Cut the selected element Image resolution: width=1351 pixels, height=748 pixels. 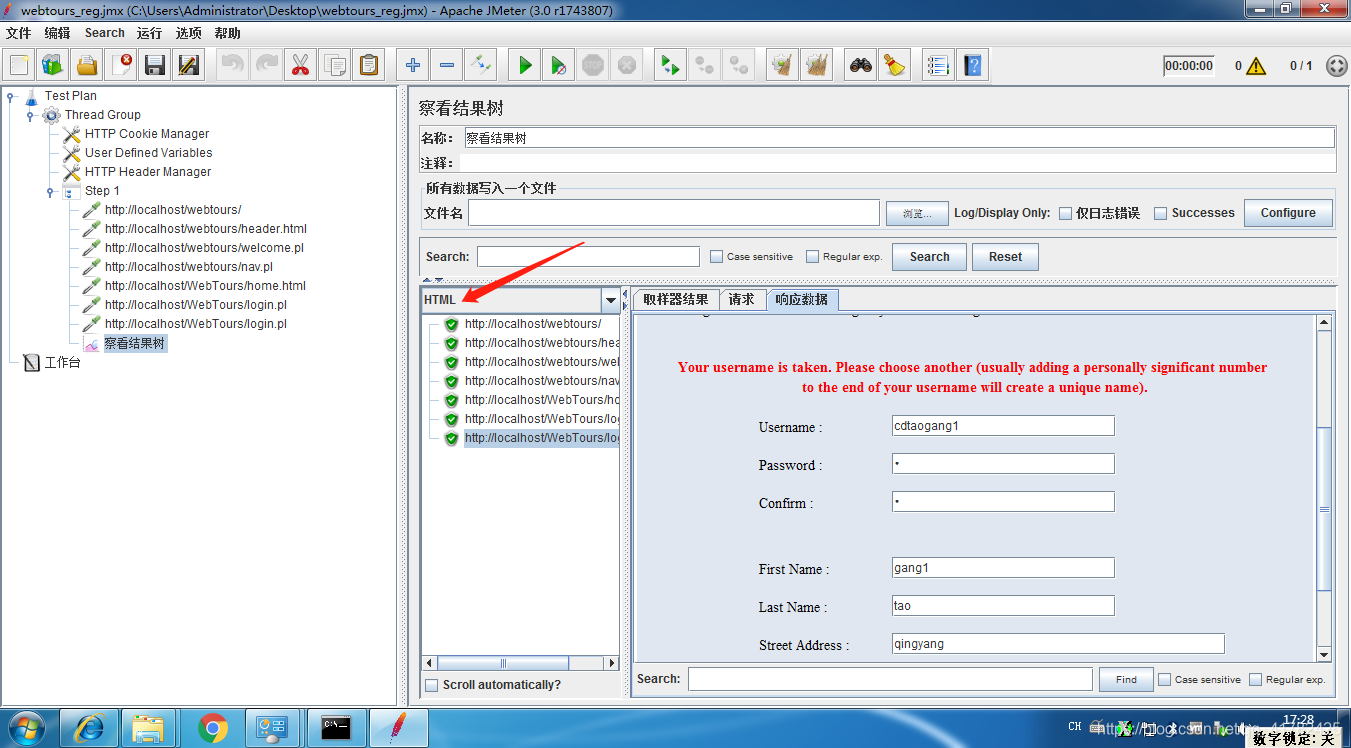pyautogui.click(x=300, y=66)
